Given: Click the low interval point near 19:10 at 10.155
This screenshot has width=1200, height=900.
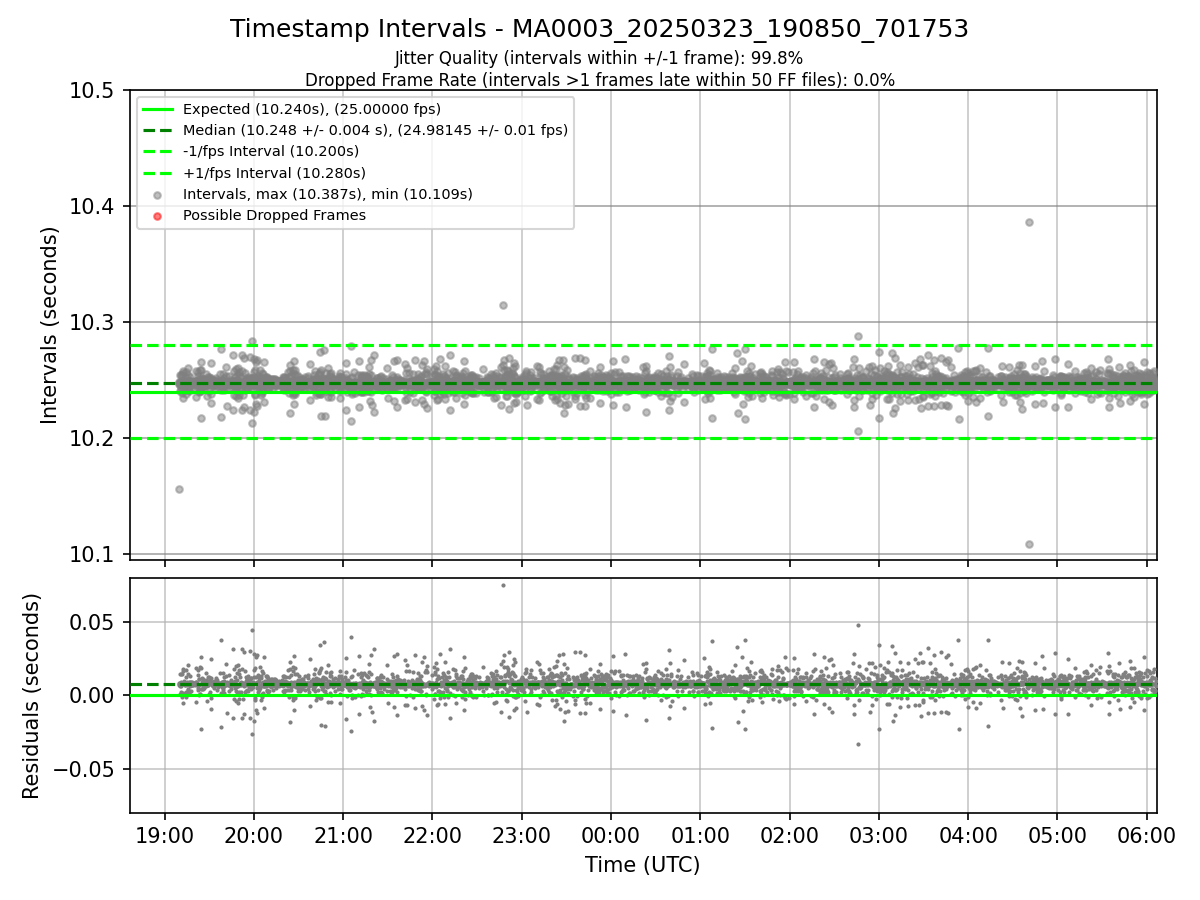Looking at the screenshot, I should (x=179, y=489).
